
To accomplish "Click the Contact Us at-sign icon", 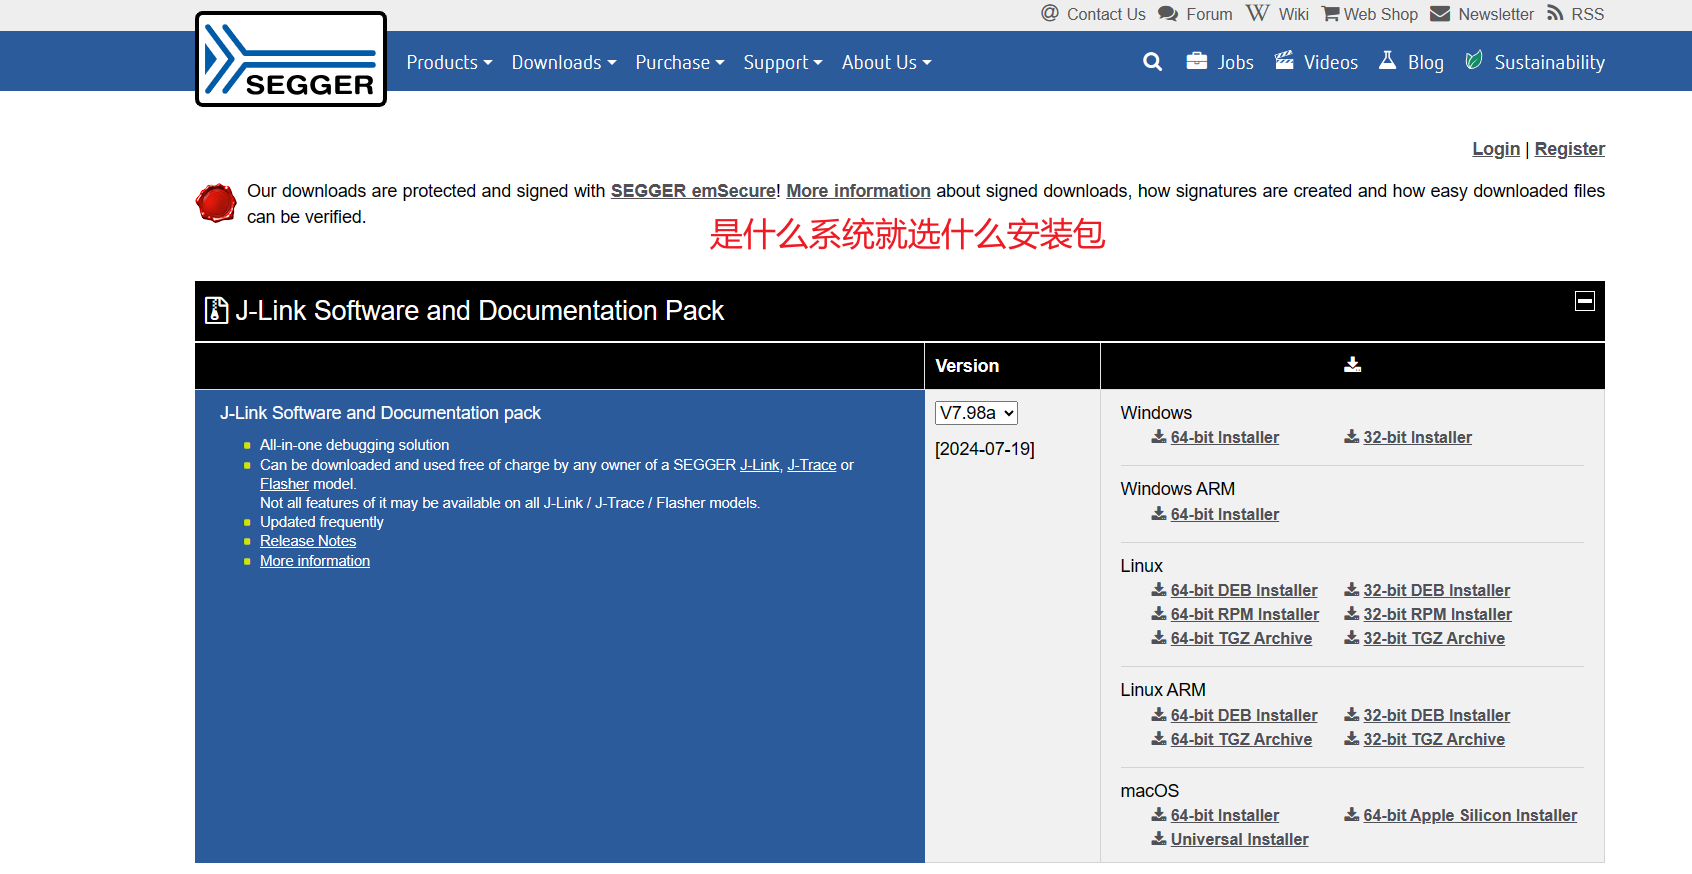I will [x=1050, y=13].
